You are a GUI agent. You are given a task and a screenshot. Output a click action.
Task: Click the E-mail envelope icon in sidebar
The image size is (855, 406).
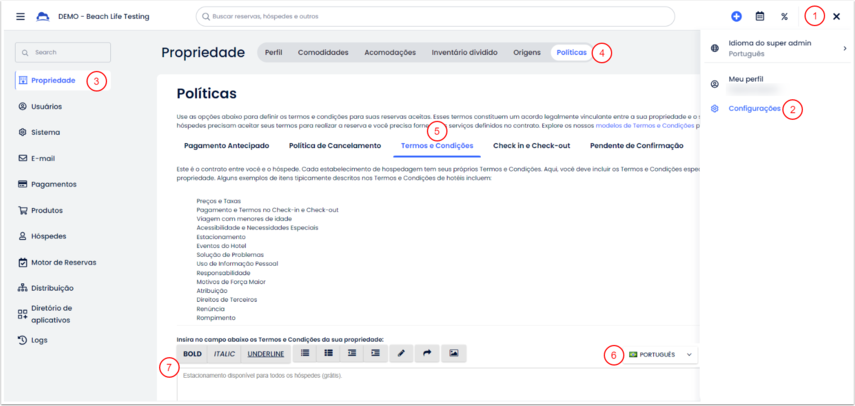coord(23,159)
